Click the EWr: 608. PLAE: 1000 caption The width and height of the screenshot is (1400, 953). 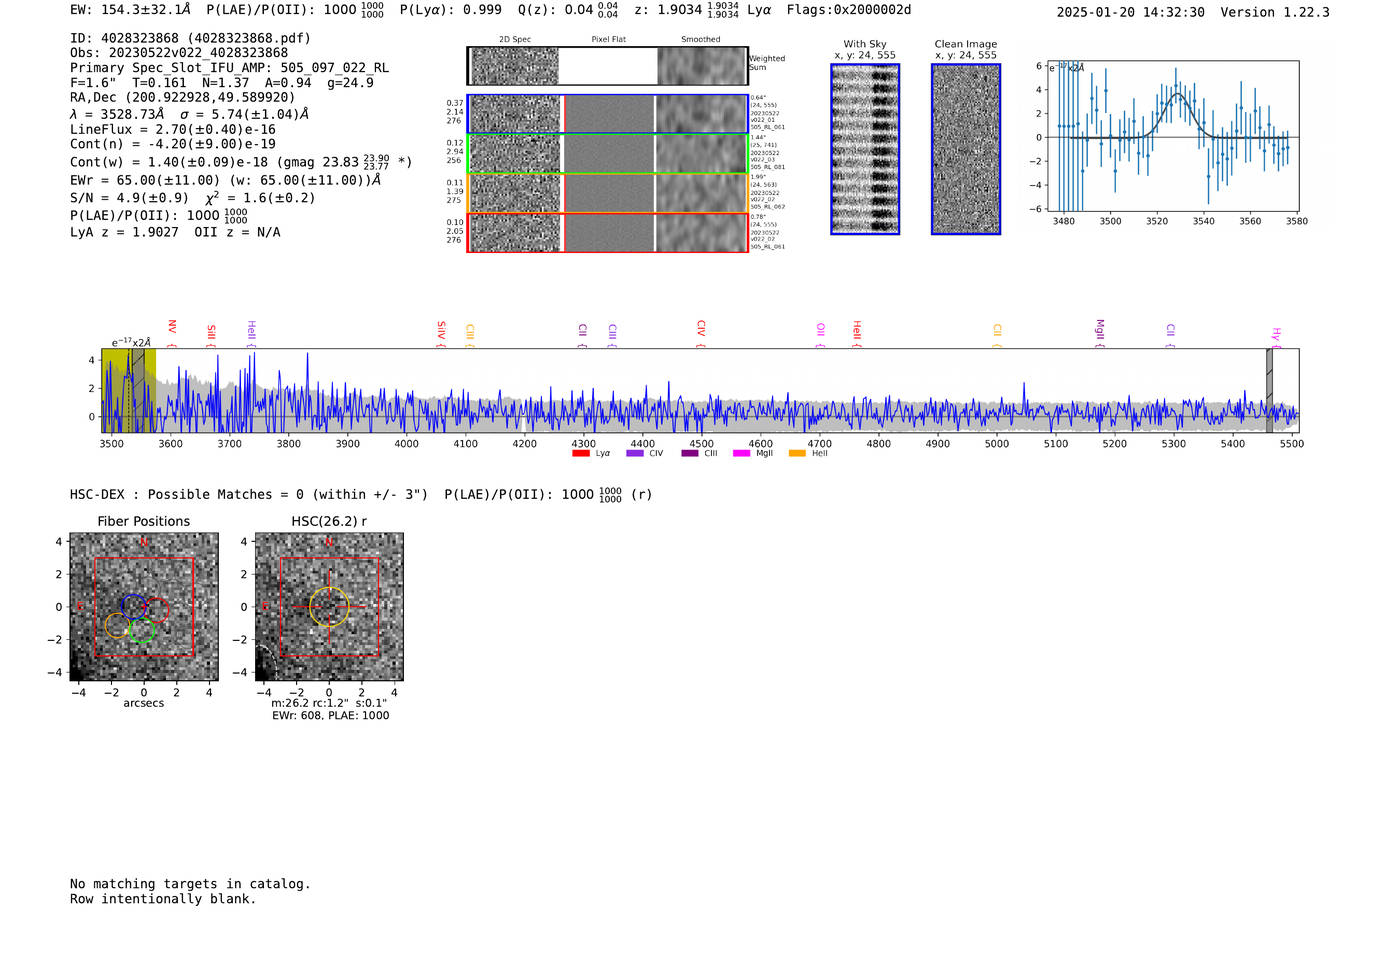pos(330,715)
